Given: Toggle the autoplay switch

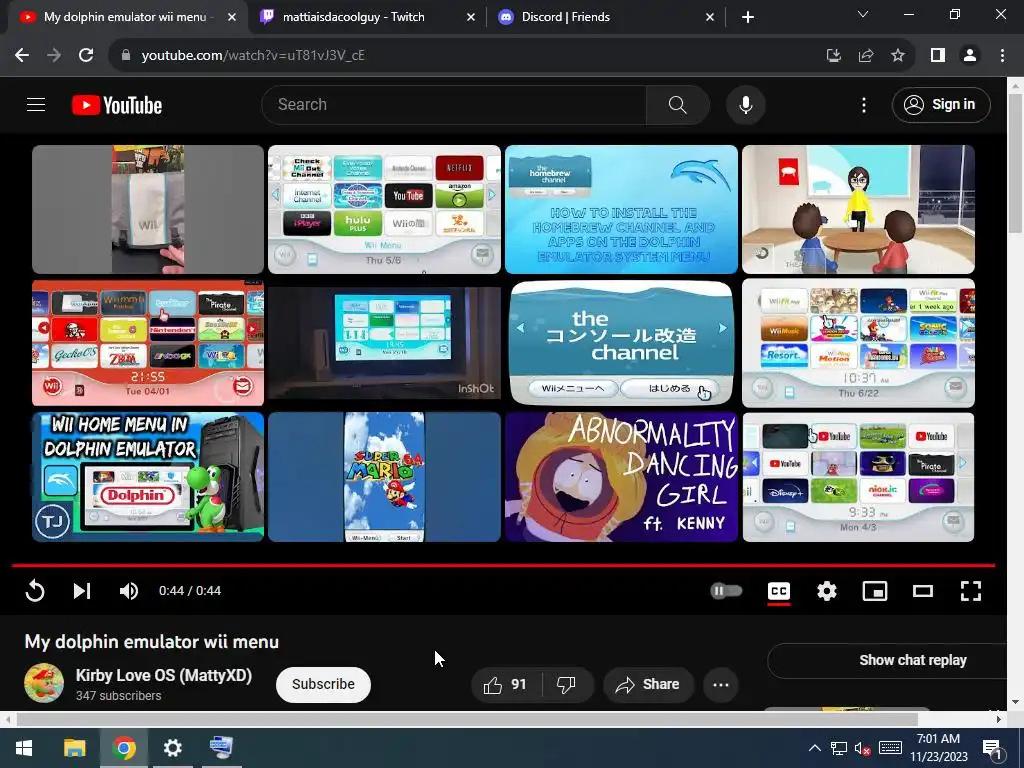Looking at the screenshot, I should click(x=726, y=591).
